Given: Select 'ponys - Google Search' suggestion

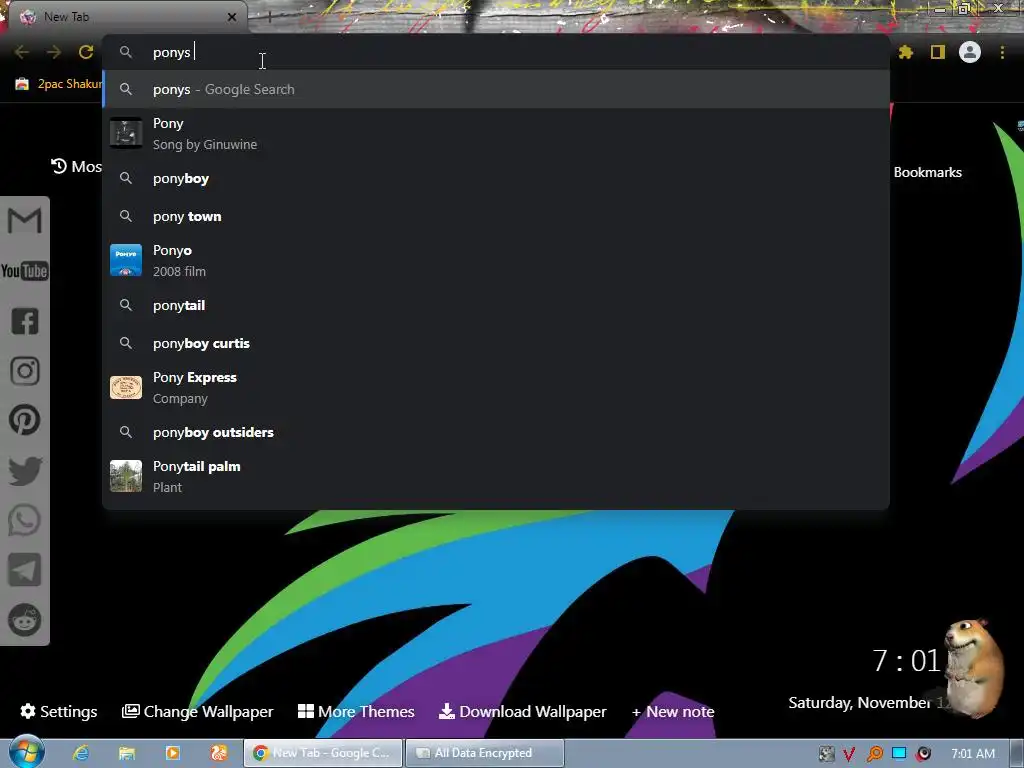Looking at the screenshot, I should tap(496, 89).
